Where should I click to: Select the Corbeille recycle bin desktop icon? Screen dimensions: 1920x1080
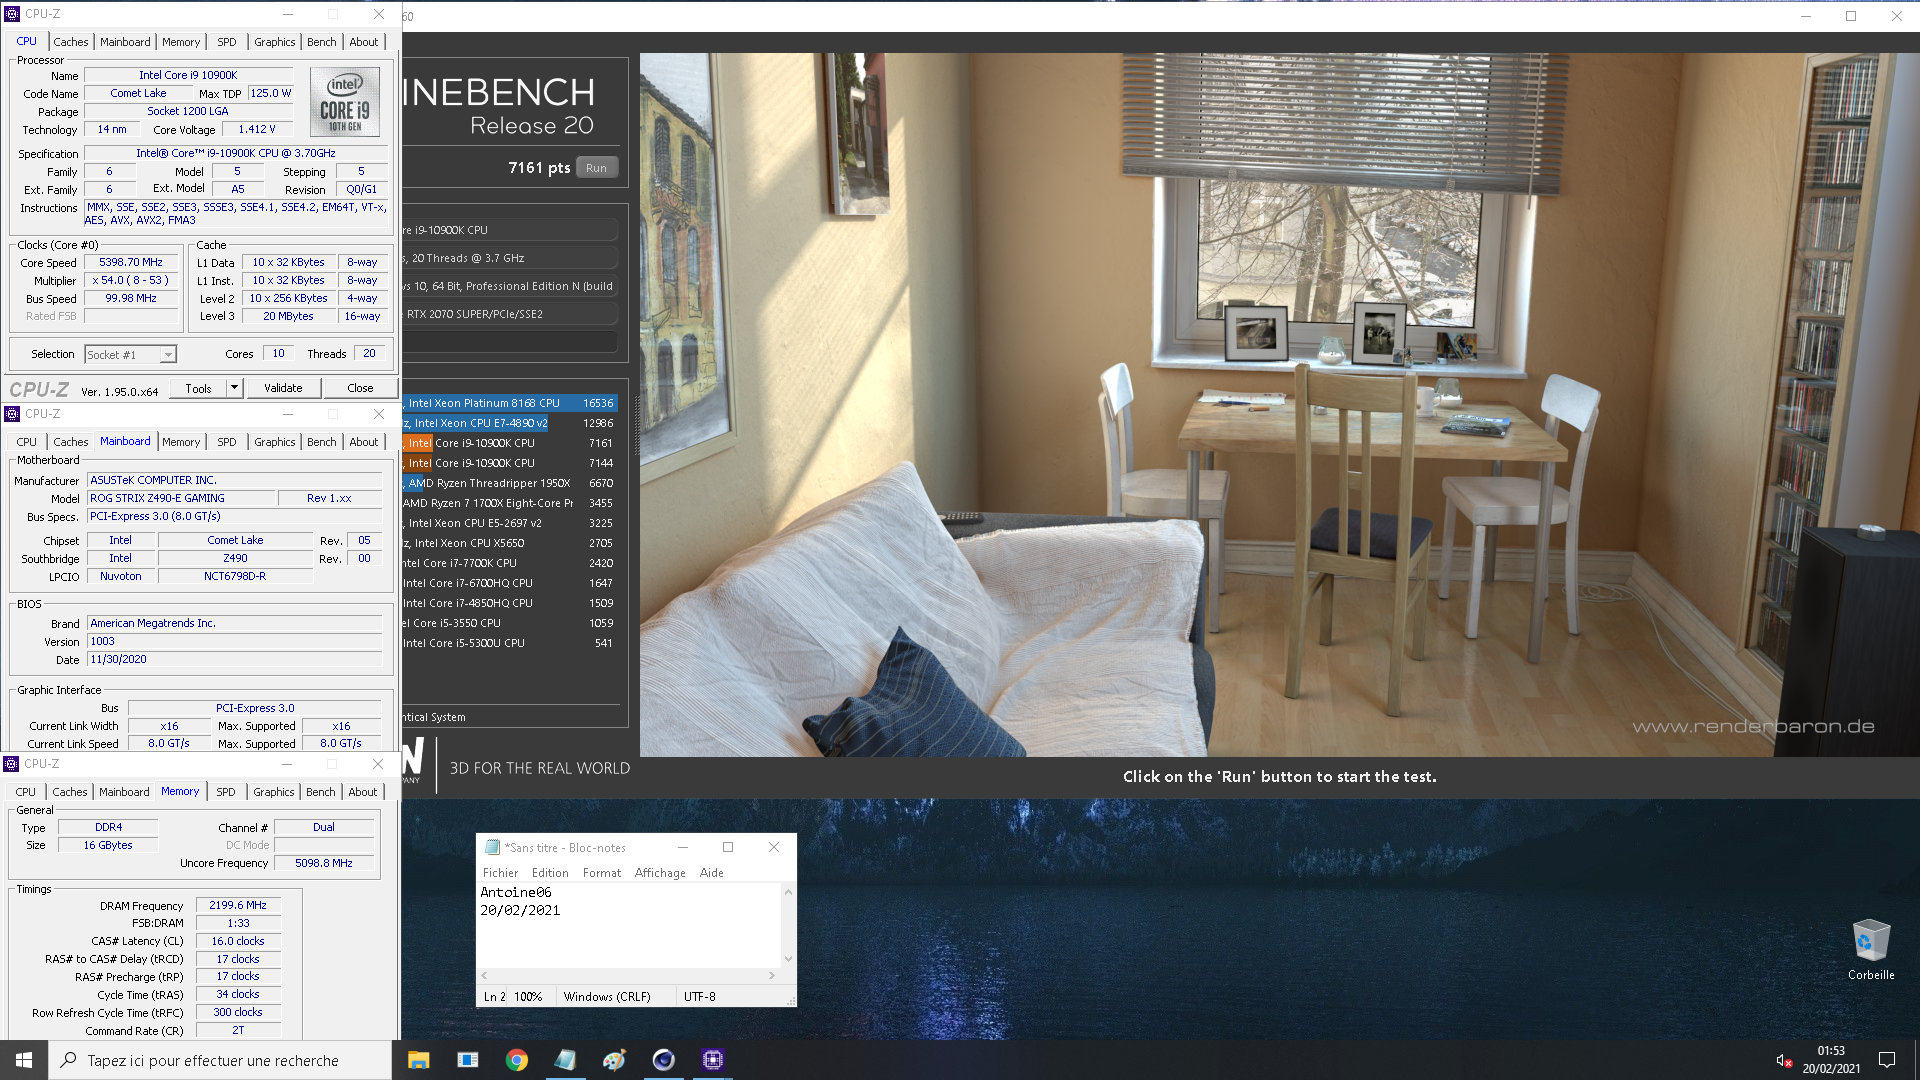tap(1871, 950)
